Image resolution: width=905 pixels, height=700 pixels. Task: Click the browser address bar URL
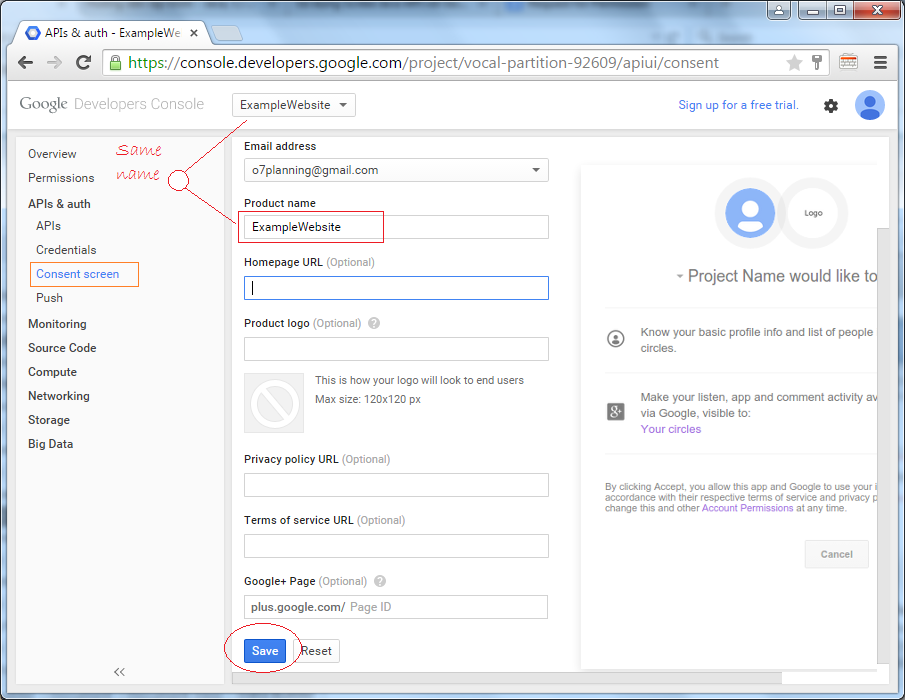423,62
